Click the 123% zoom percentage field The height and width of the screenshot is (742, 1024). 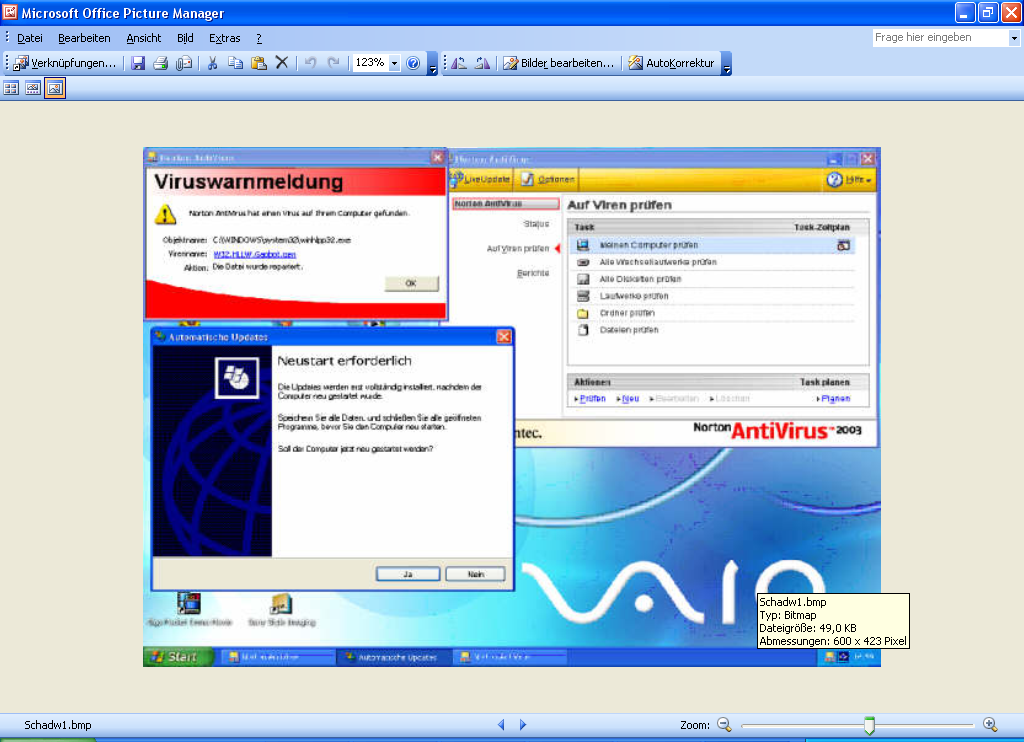click(370, 63)
